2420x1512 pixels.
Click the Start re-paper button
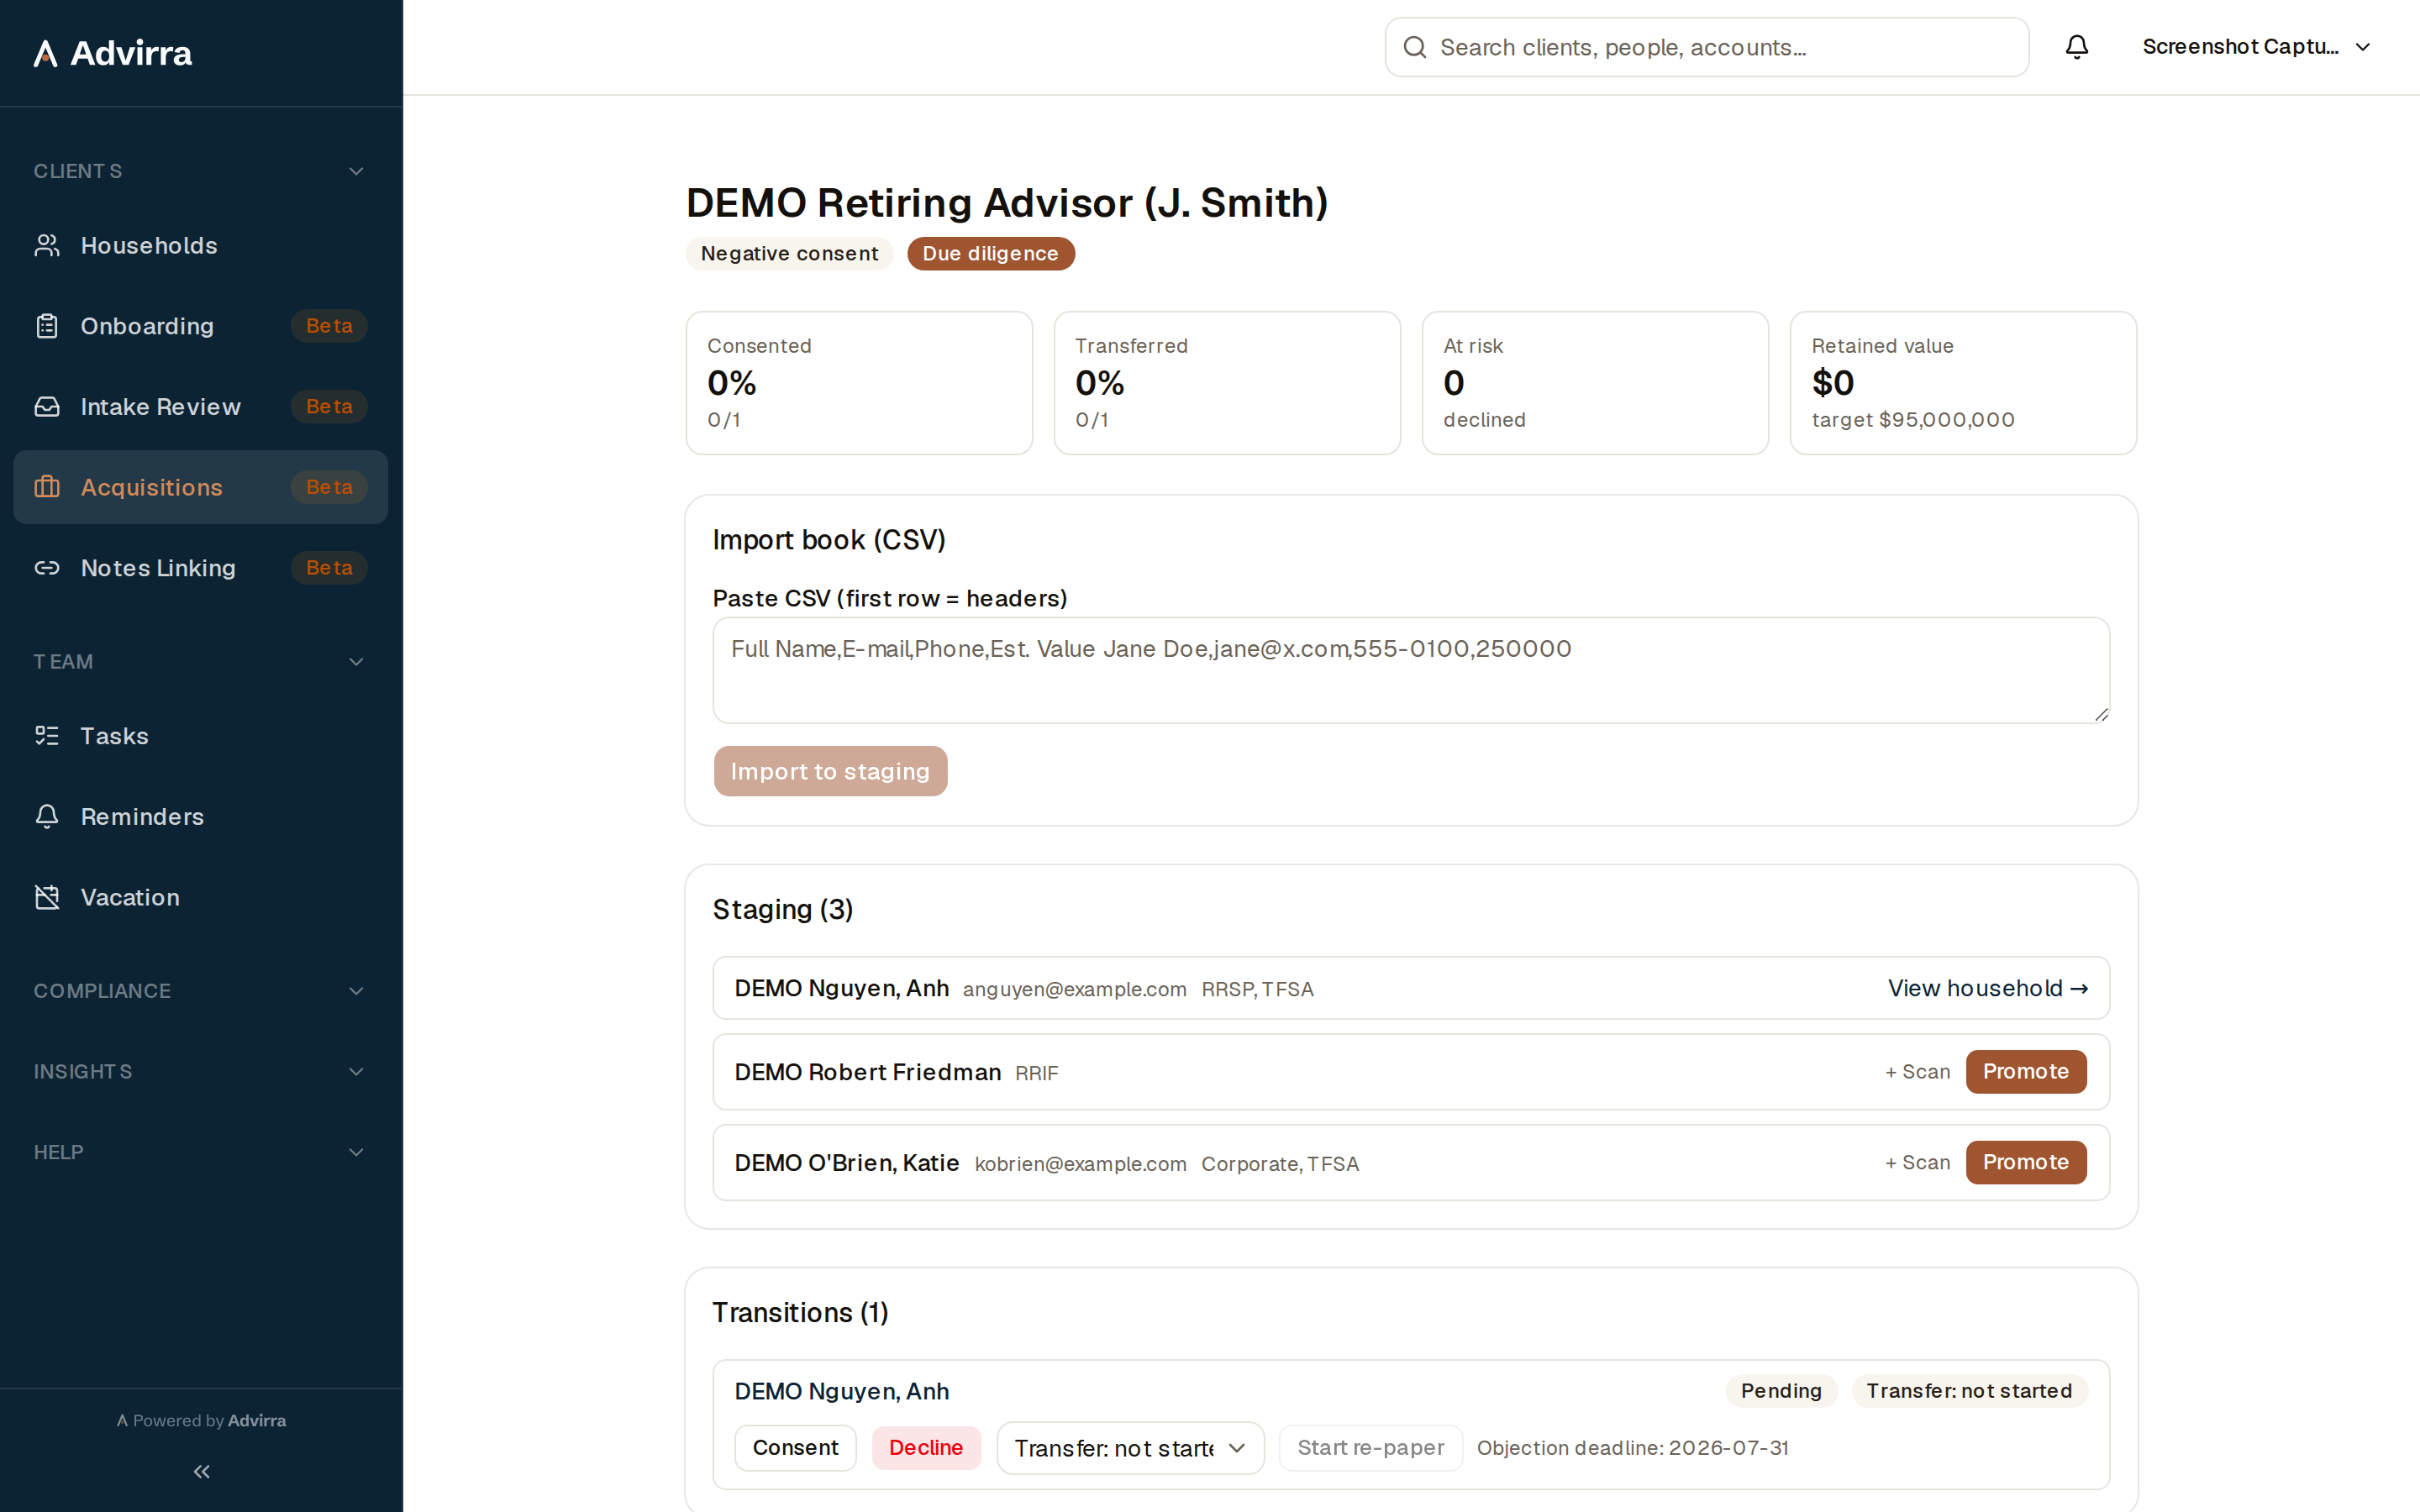click(1370, 1448)
